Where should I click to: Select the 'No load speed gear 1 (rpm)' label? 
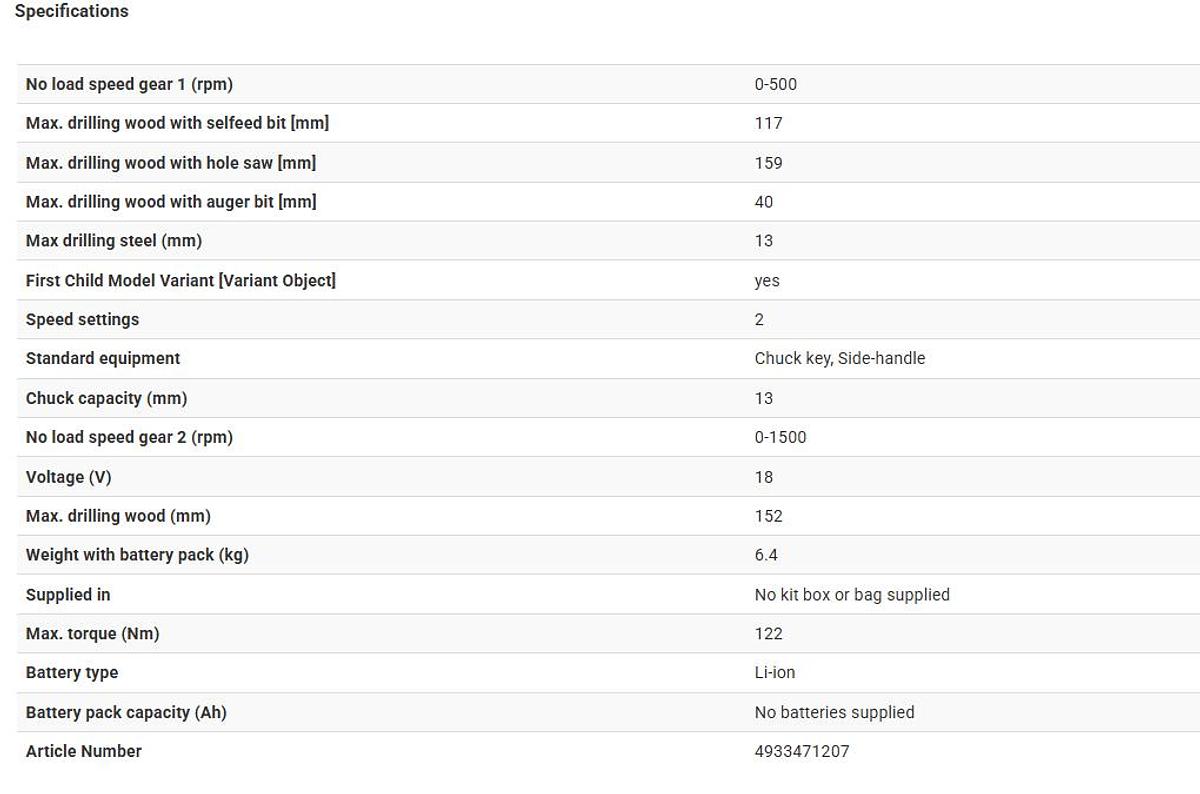pos(129,84)
